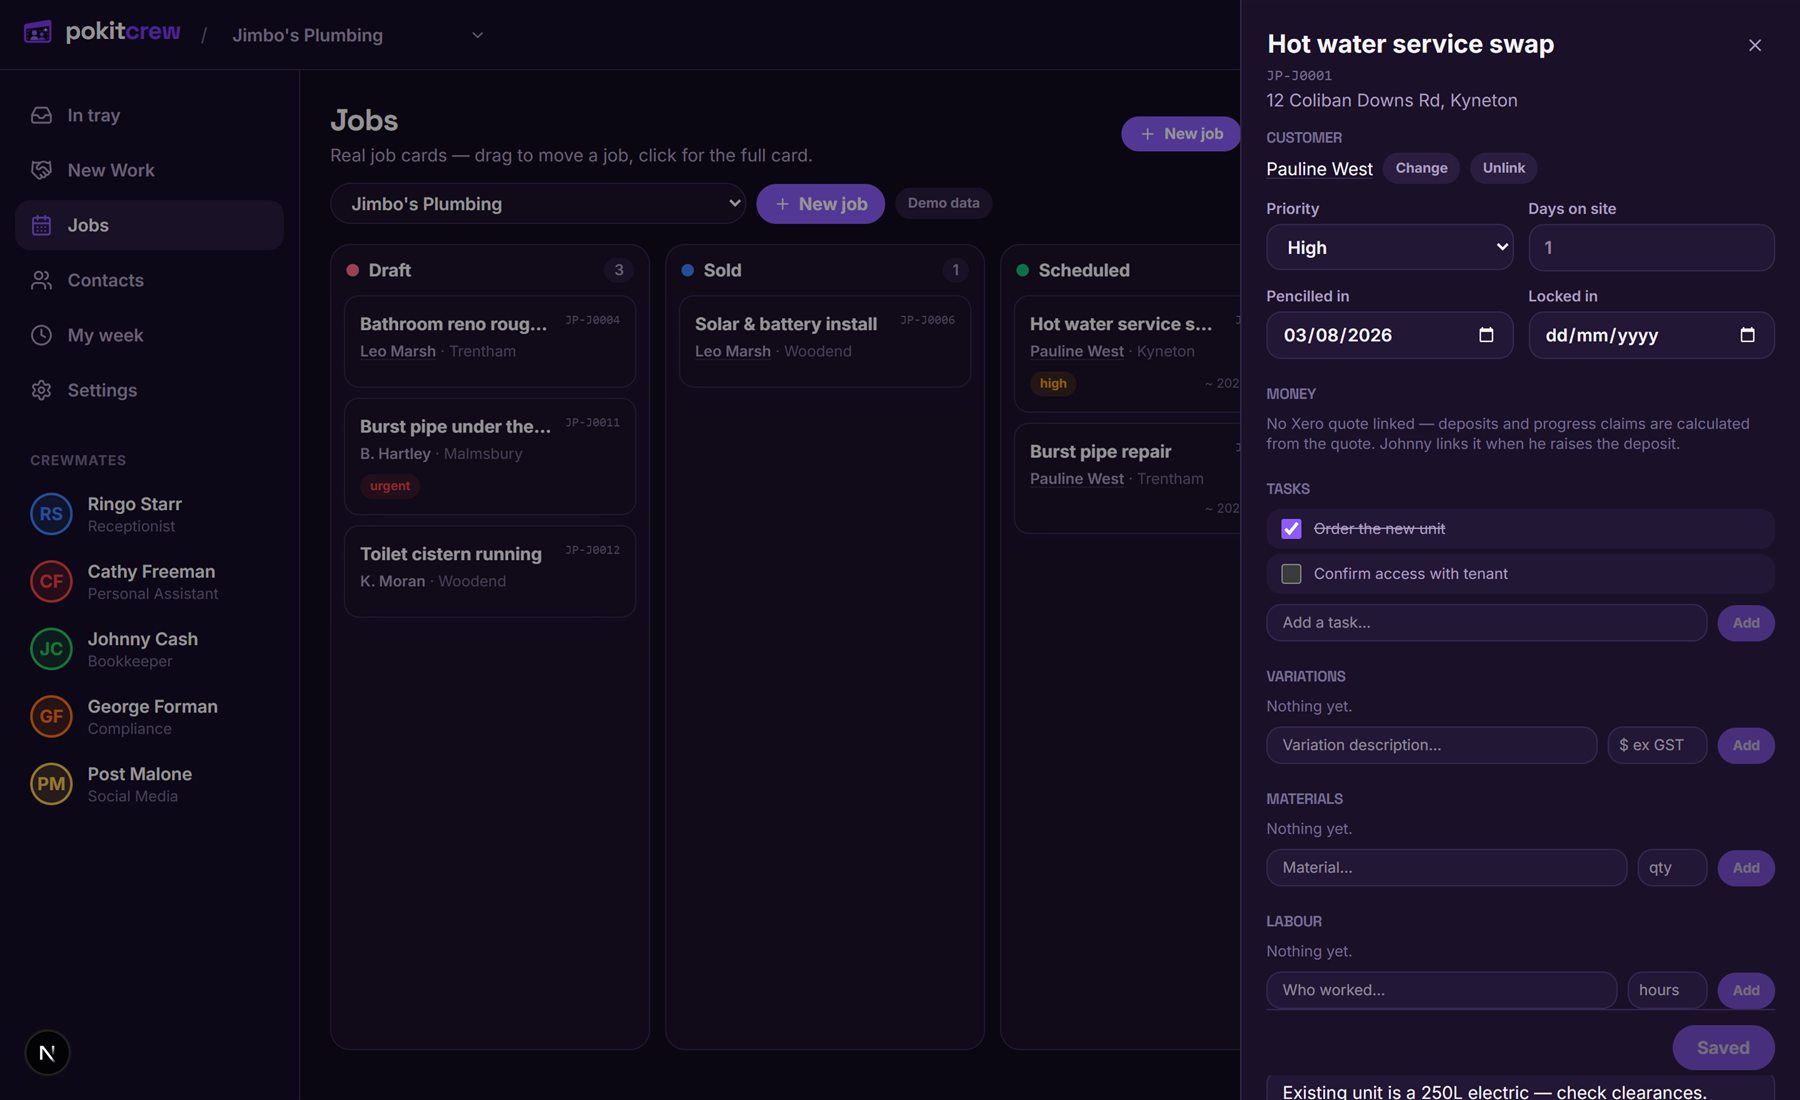Click the Saved button
Screen dimensions: 1800x1100
point(1723,1048)
